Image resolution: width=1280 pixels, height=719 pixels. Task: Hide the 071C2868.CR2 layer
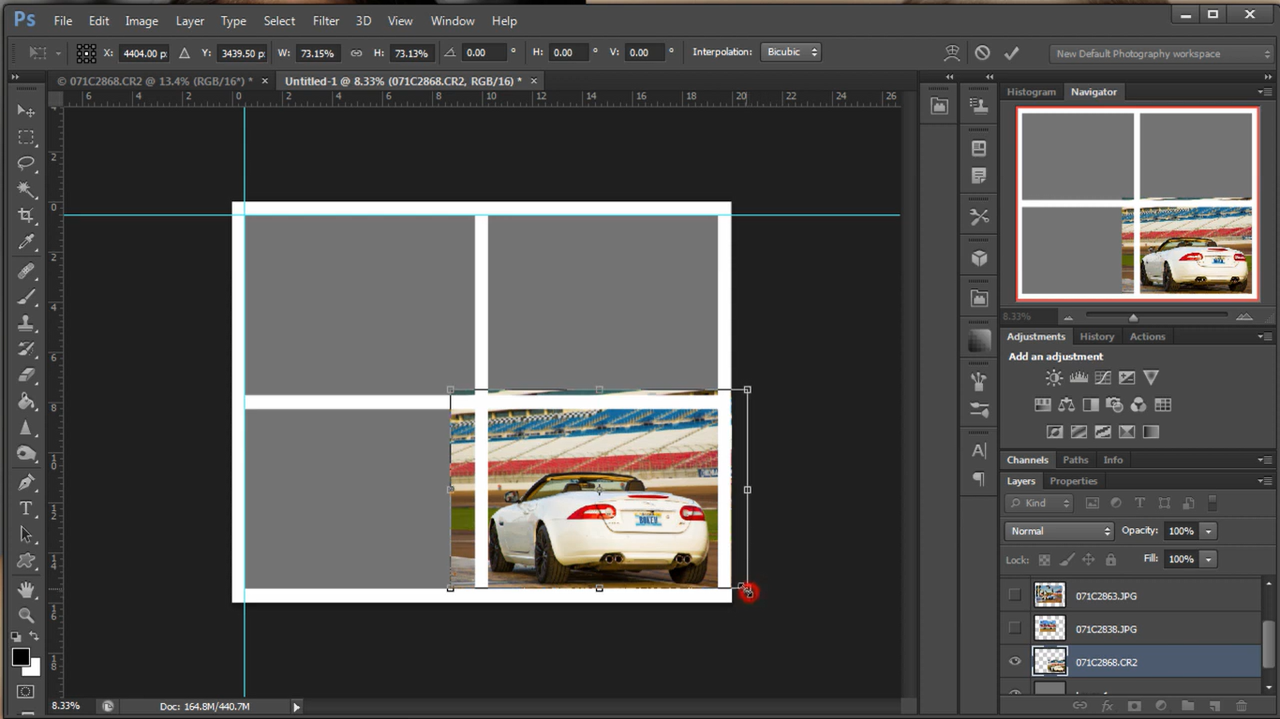(1014, 661)
